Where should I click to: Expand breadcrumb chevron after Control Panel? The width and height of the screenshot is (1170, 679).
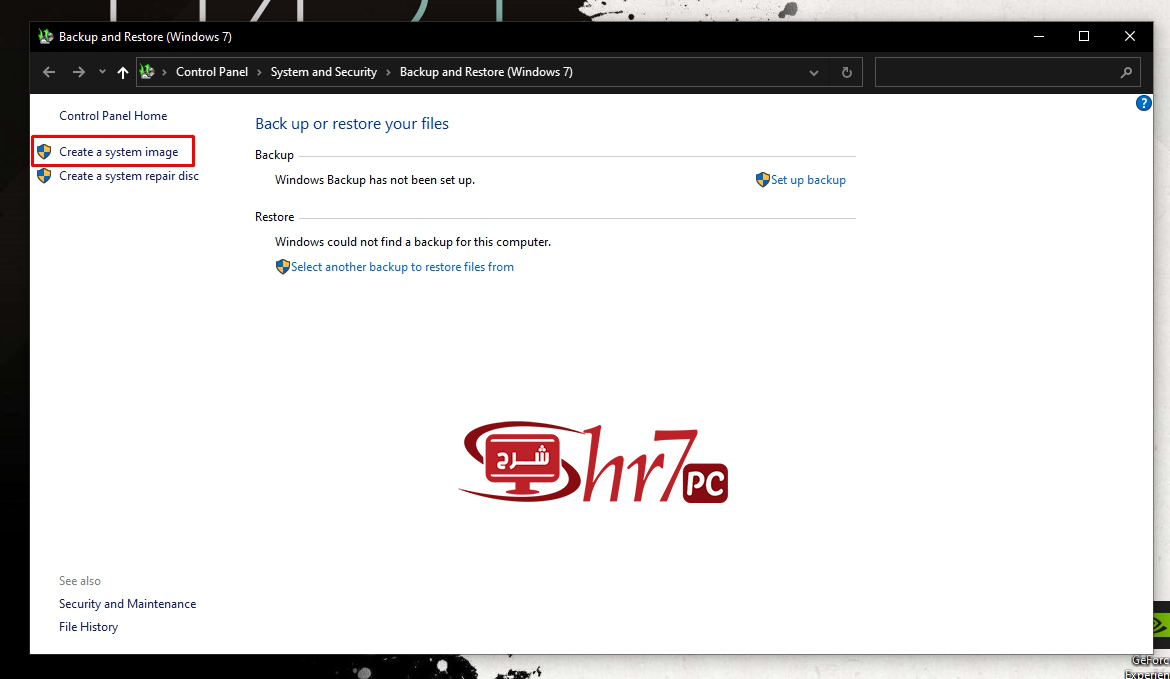259,72
